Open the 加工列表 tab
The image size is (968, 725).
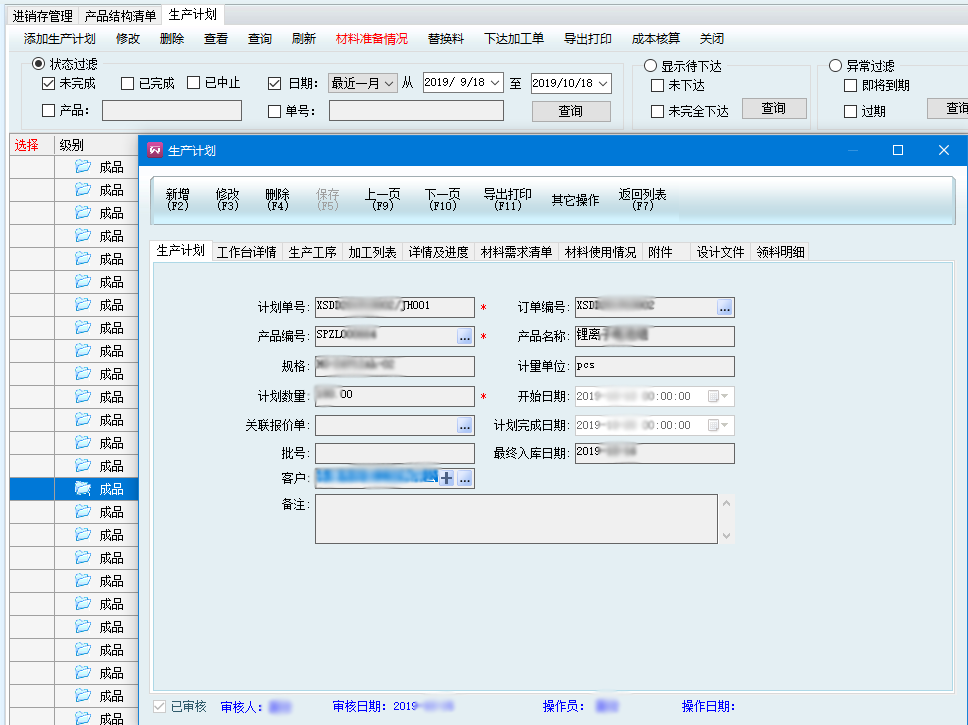tap(372, 252)
